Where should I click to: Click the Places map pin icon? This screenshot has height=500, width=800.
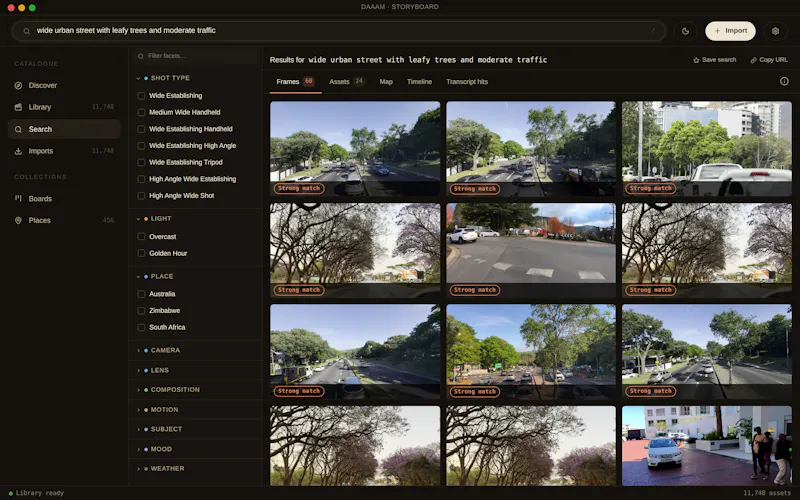coord(18,220)
